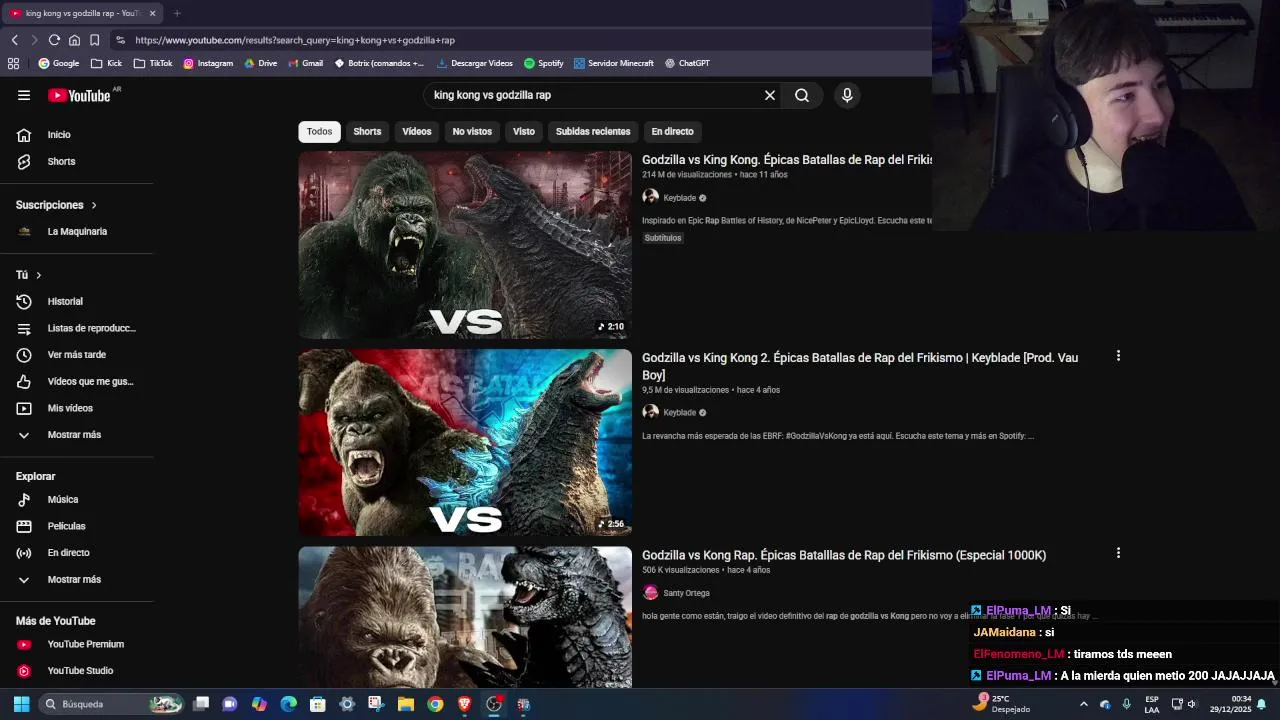Open the YouTube hamburger guide menu
The image size is (1280, 720).
coord(24,95)
